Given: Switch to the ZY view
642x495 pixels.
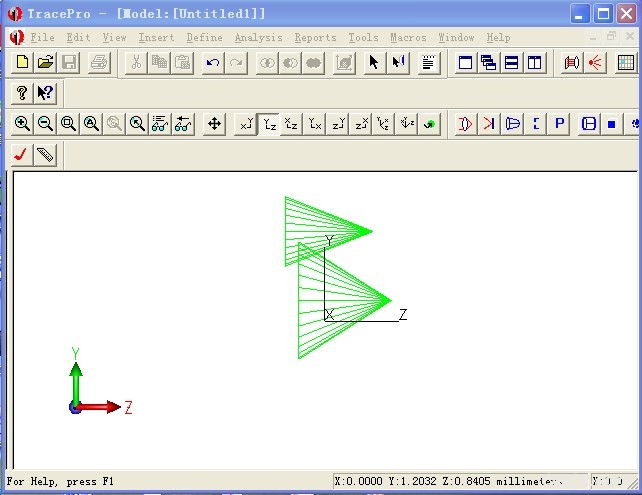Looking at the screenshot, I should pos(338,124).
